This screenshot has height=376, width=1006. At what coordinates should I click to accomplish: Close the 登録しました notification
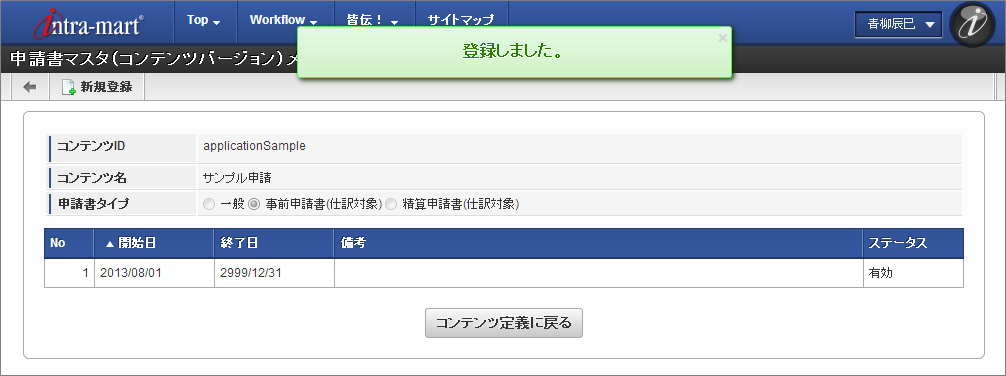tap(722, 38)
